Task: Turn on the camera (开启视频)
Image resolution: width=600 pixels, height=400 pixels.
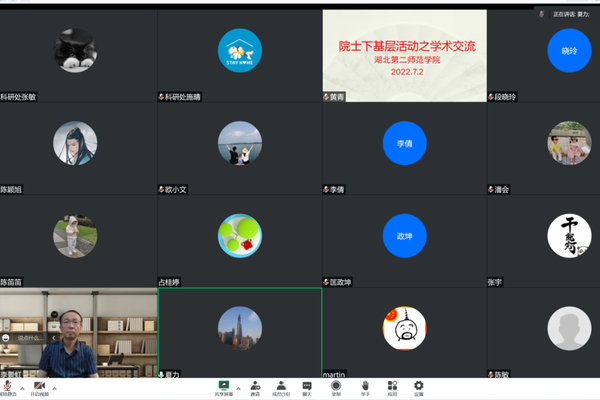Action: click(x=40, y=387)
